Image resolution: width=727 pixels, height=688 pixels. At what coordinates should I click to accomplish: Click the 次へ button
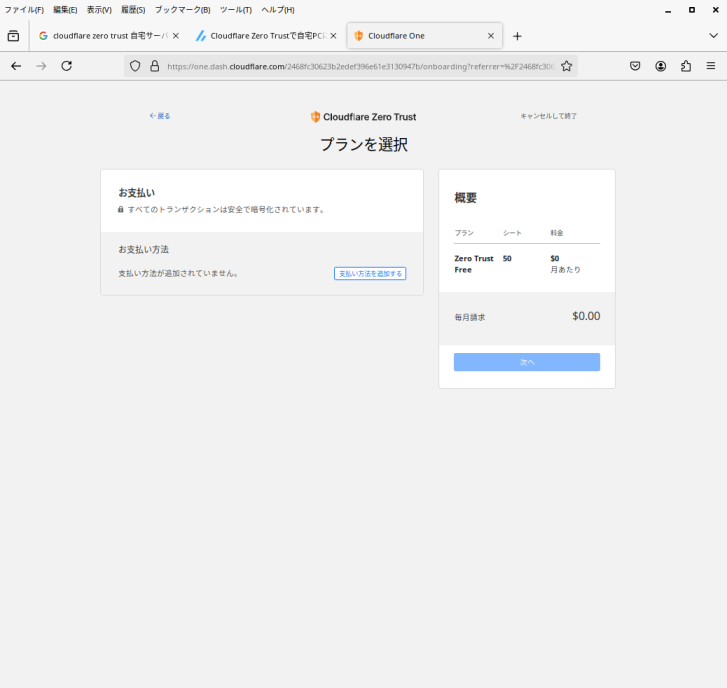pyautogui.click(x=527, y=362)
